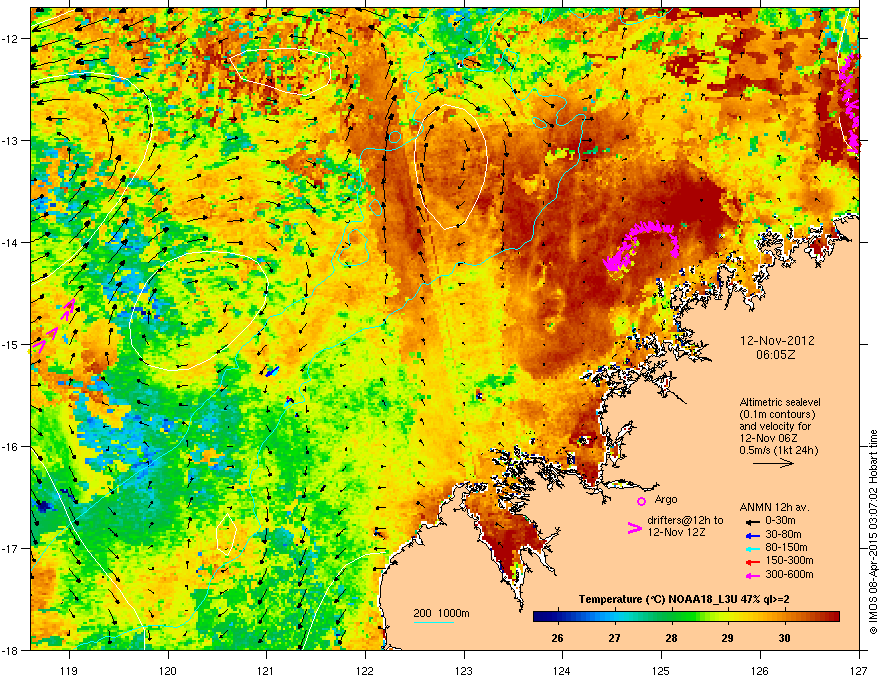
Task: Click the longitude axis label 125
Action: (x=661, y=670)
